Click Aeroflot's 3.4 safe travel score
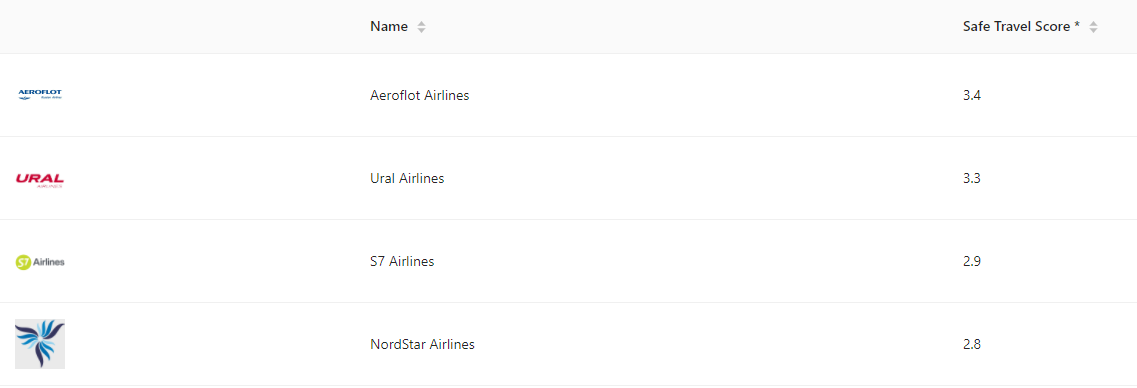Viewport: 1137px width, 388px height. coord(972,95)
